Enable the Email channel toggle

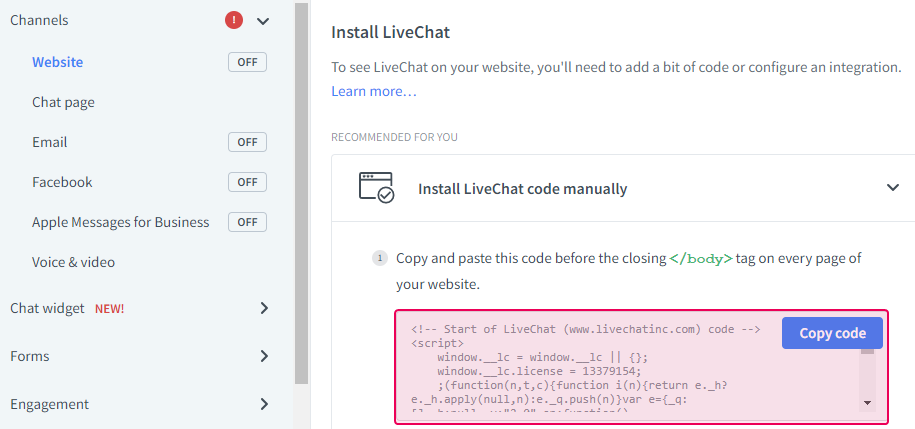[x=247, y=142]
